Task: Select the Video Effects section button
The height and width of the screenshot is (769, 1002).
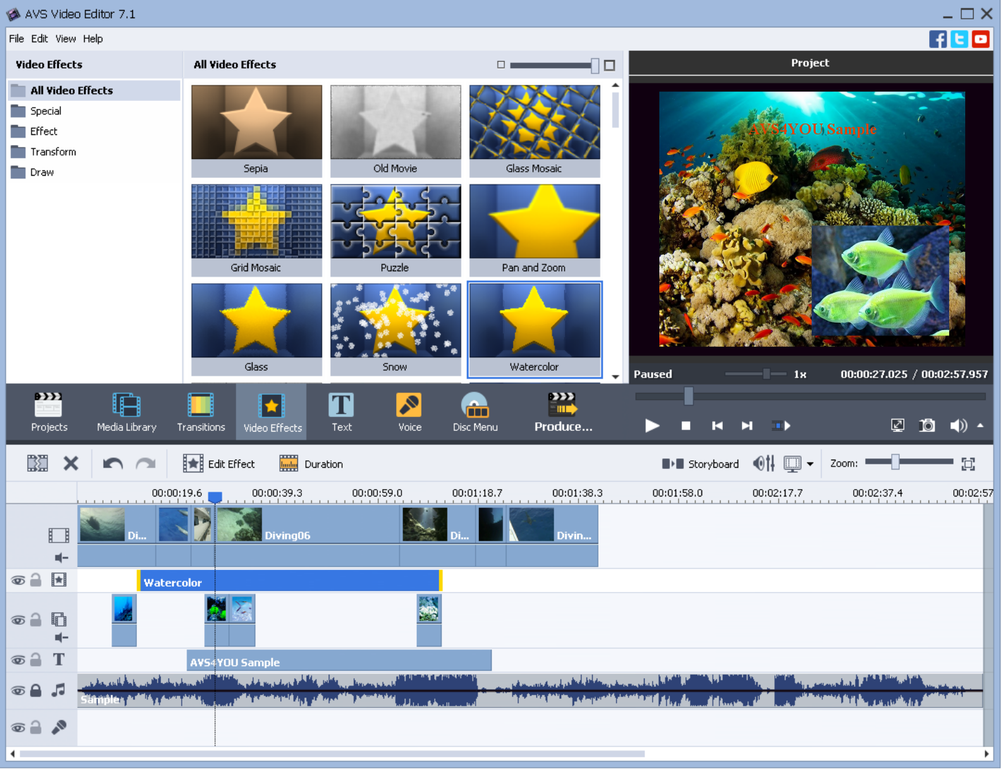Action: (x=272, y=412)
